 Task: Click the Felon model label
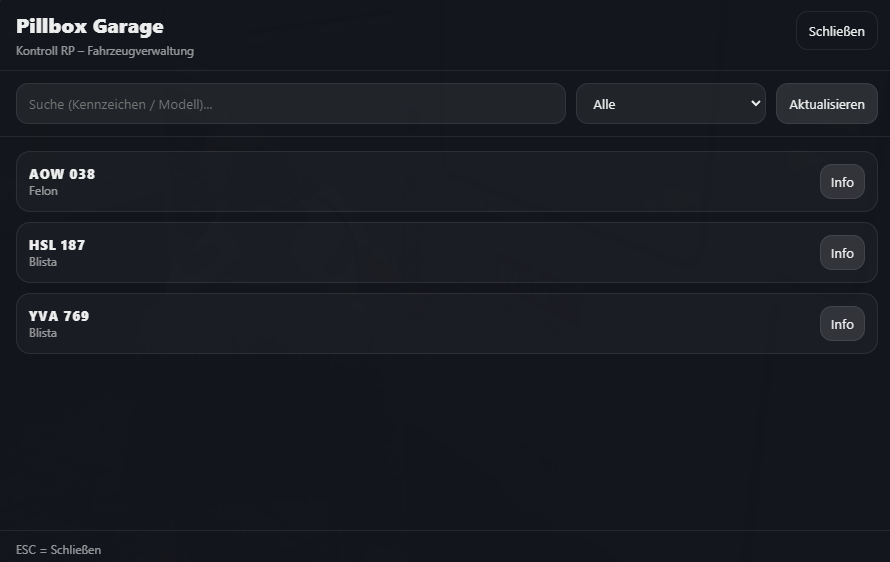pos(44,191)
